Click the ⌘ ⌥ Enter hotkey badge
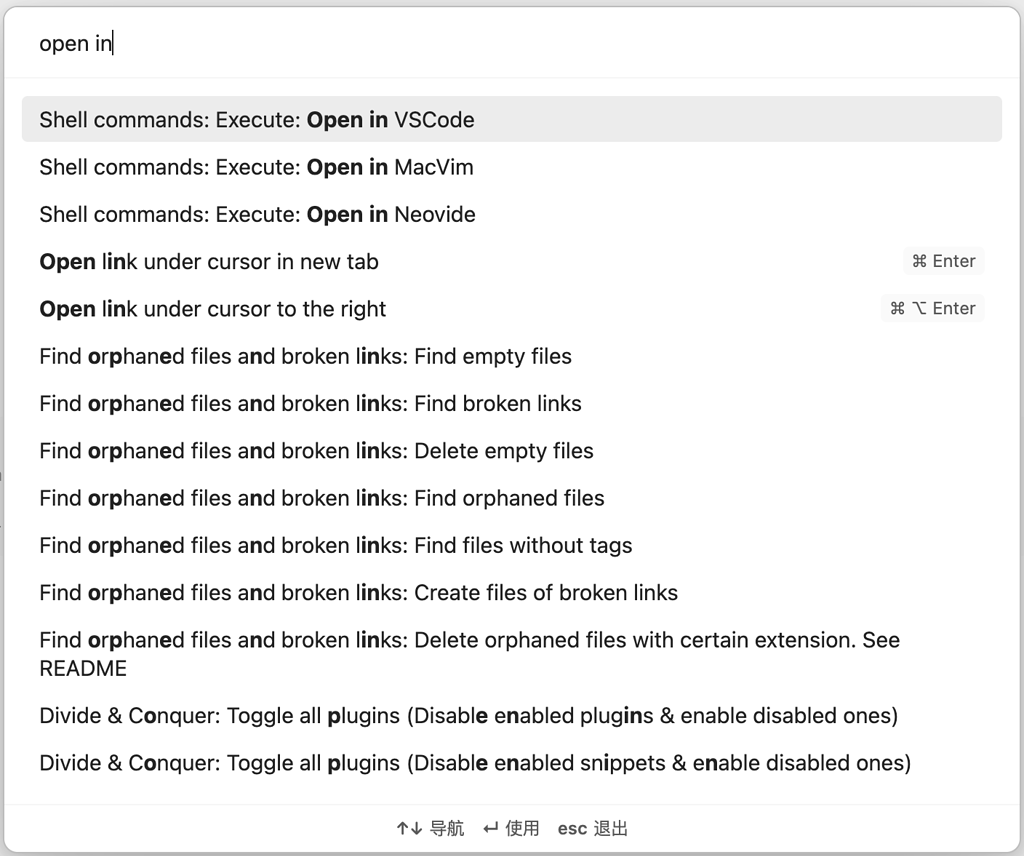Viewport: 1024px width, 856px height. [x=932, y=309]
